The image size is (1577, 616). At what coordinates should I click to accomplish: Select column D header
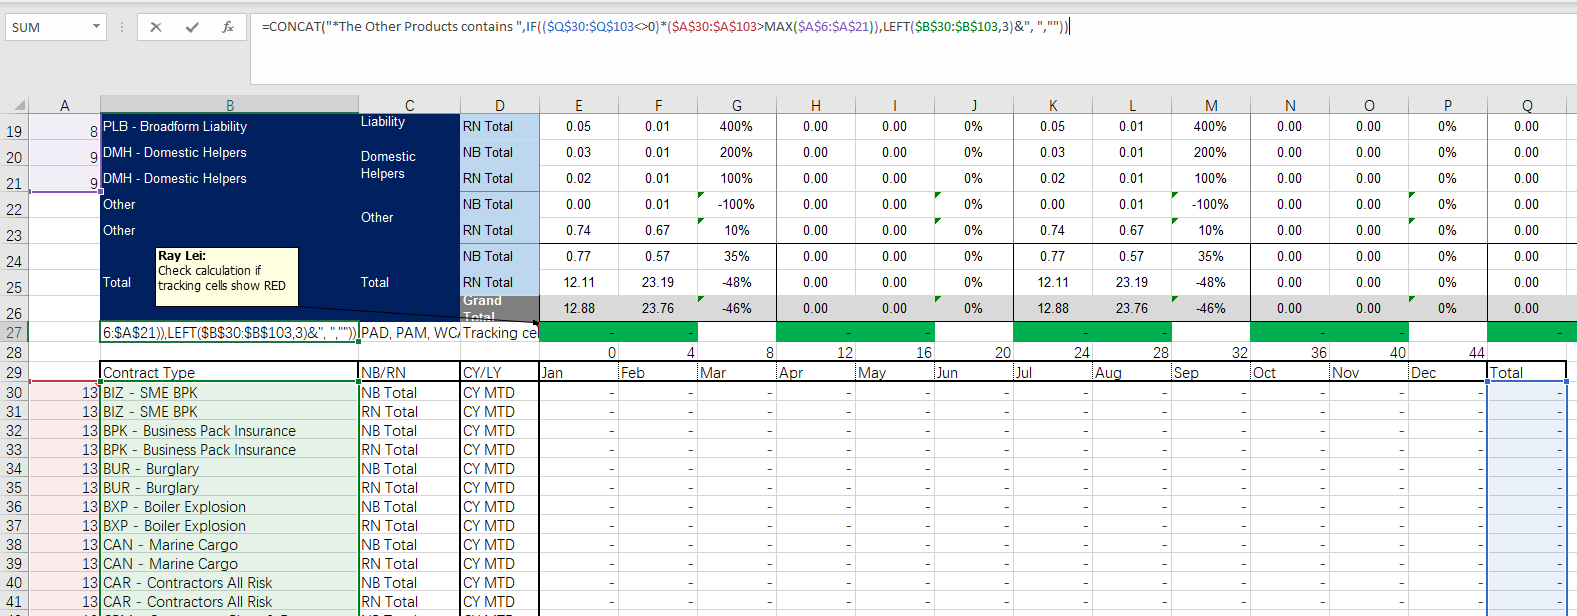click(x=500, y=105)
